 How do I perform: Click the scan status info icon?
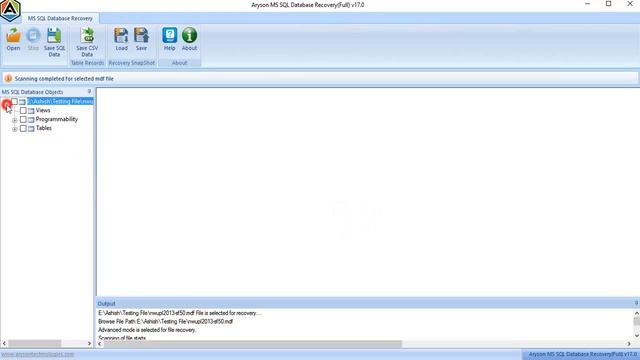point(8,78)
